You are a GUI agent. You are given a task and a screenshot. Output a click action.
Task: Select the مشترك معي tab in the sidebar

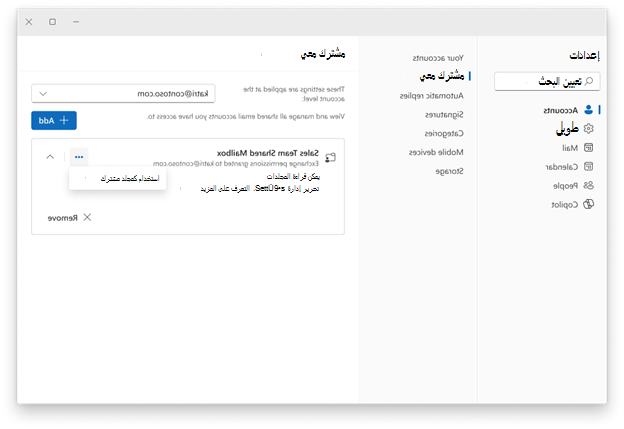(x=442, y=76)
